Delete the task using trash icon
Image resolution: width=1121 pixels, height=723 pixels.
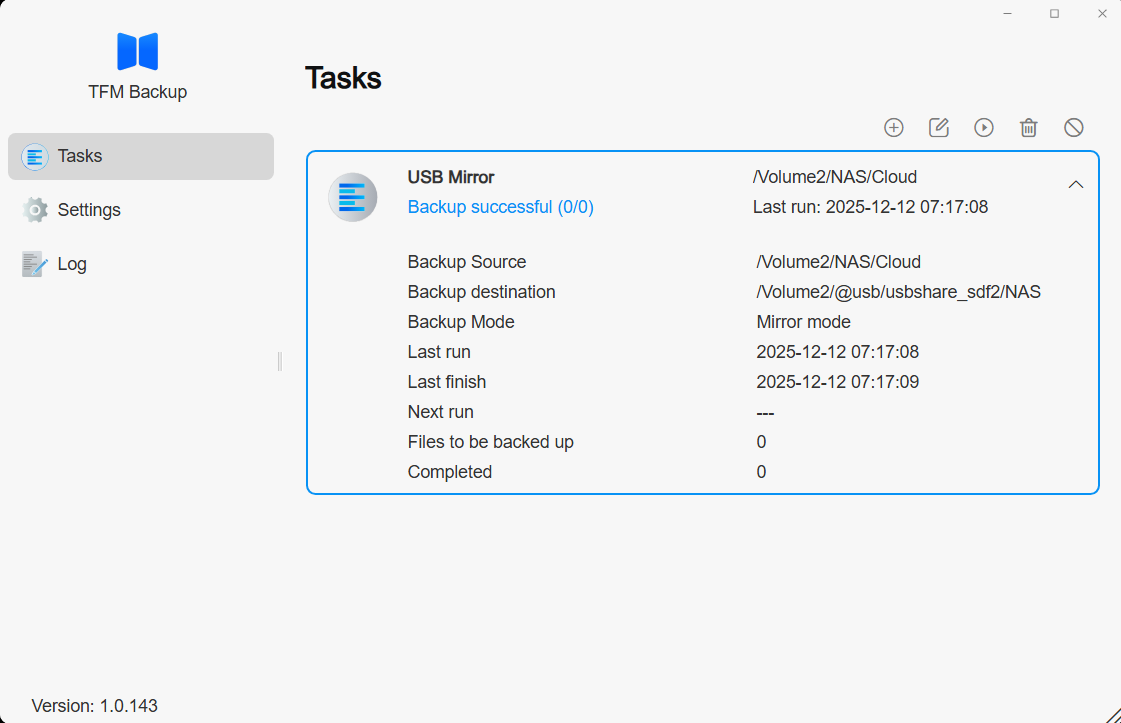point(1029,127)
